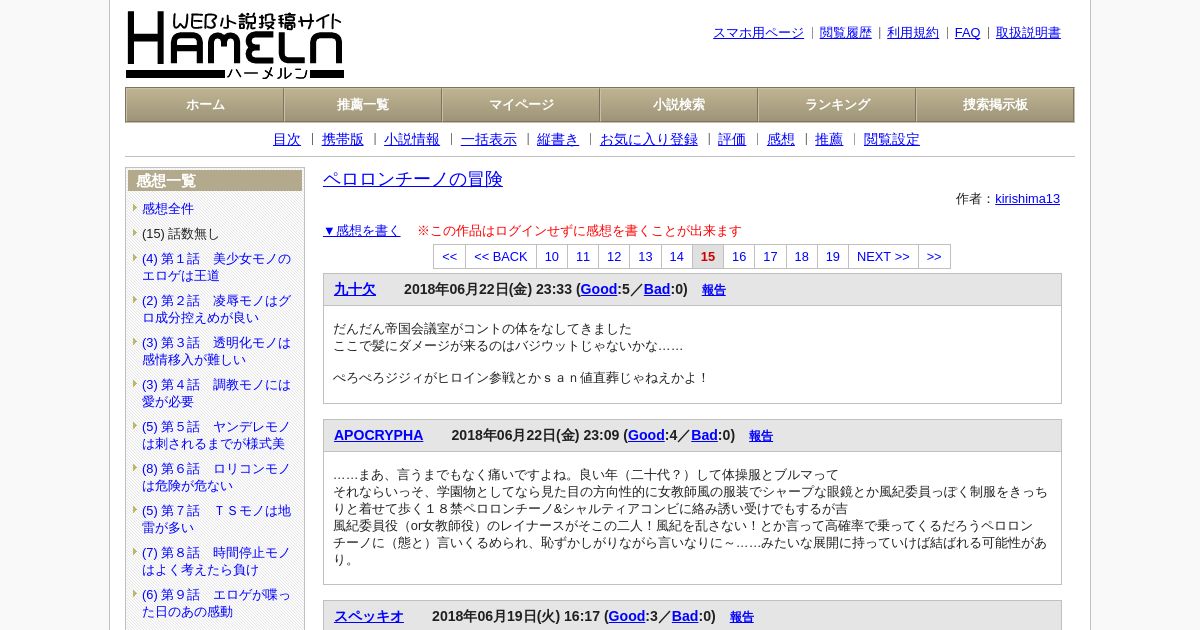This screenshot has width=1200, height=630.
Task: Open author kirishima13 profile
Action: (1027, 199)
